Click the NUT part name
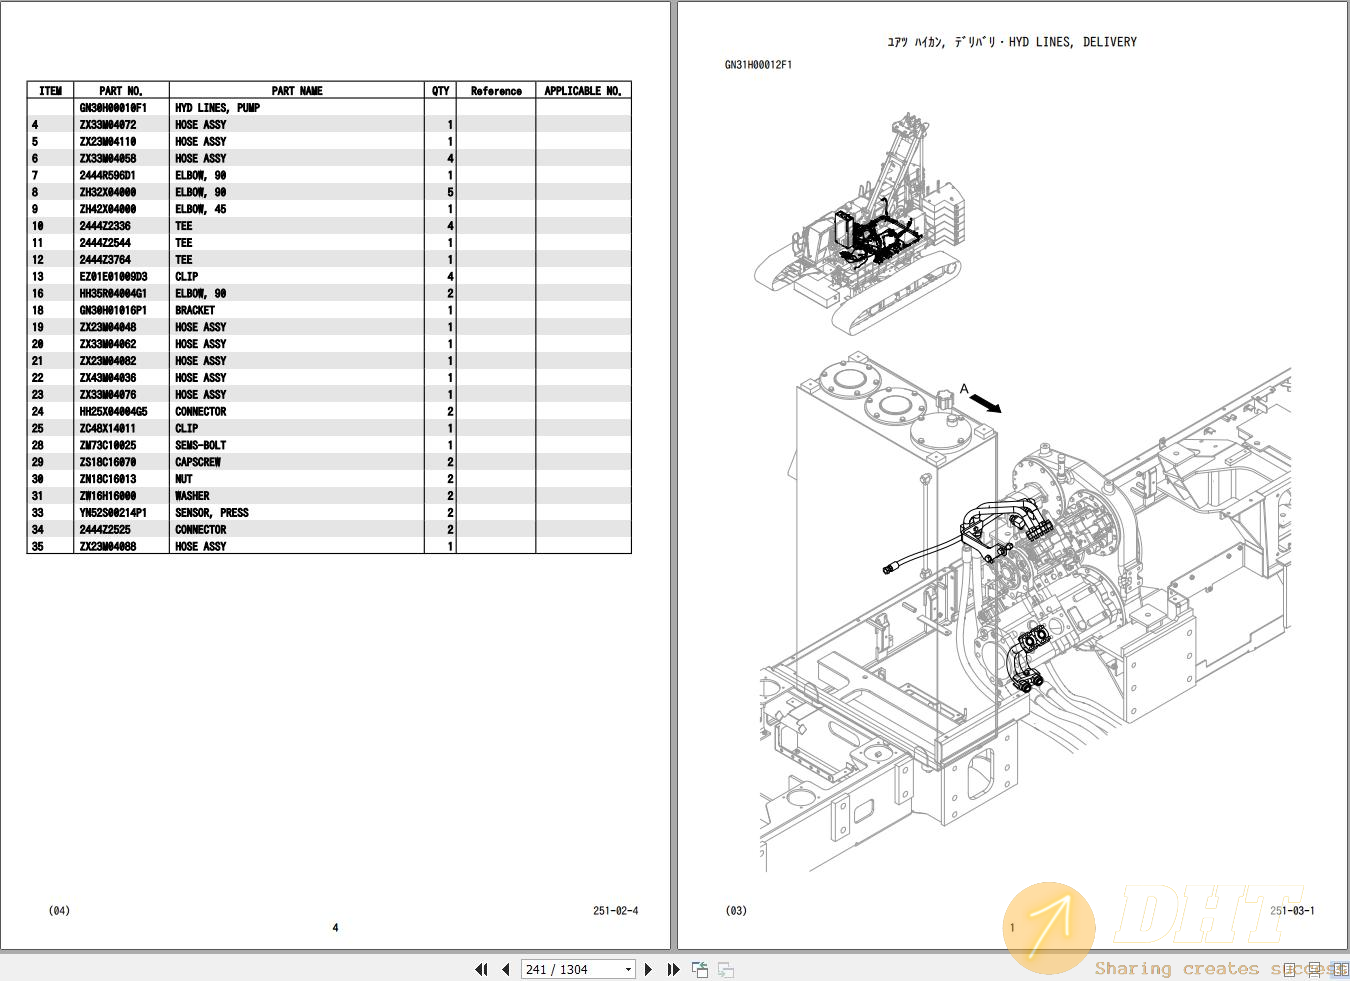Image resolution: width=1350 pixels, height=981 pixels. pos(184,479)
